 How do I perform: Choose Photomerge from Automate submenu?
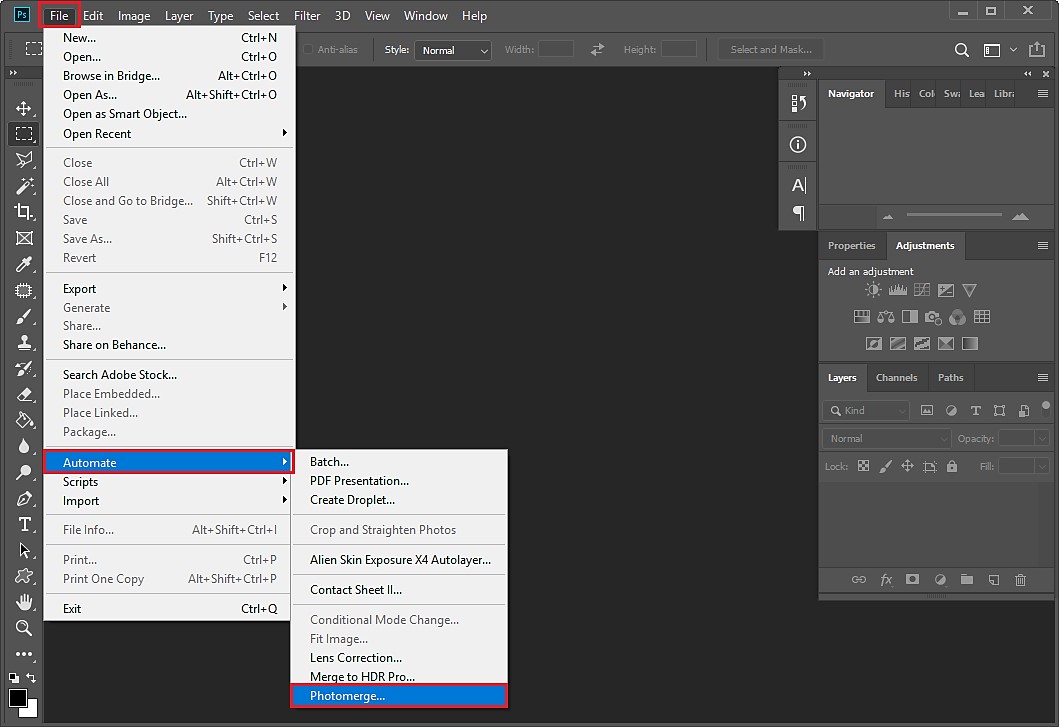click(398, 696)
